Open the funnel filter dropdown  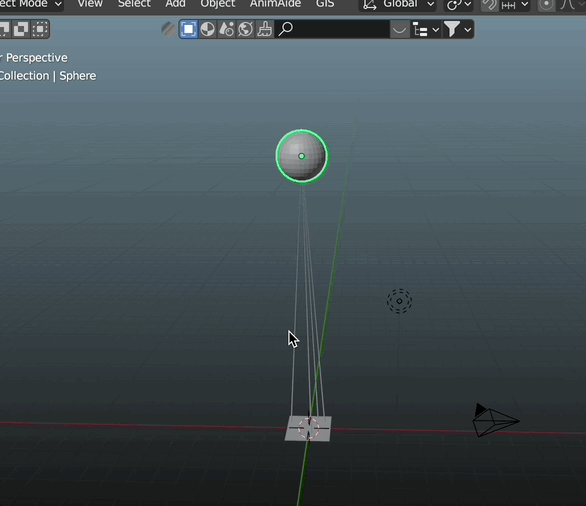click(x=458, y=29)
